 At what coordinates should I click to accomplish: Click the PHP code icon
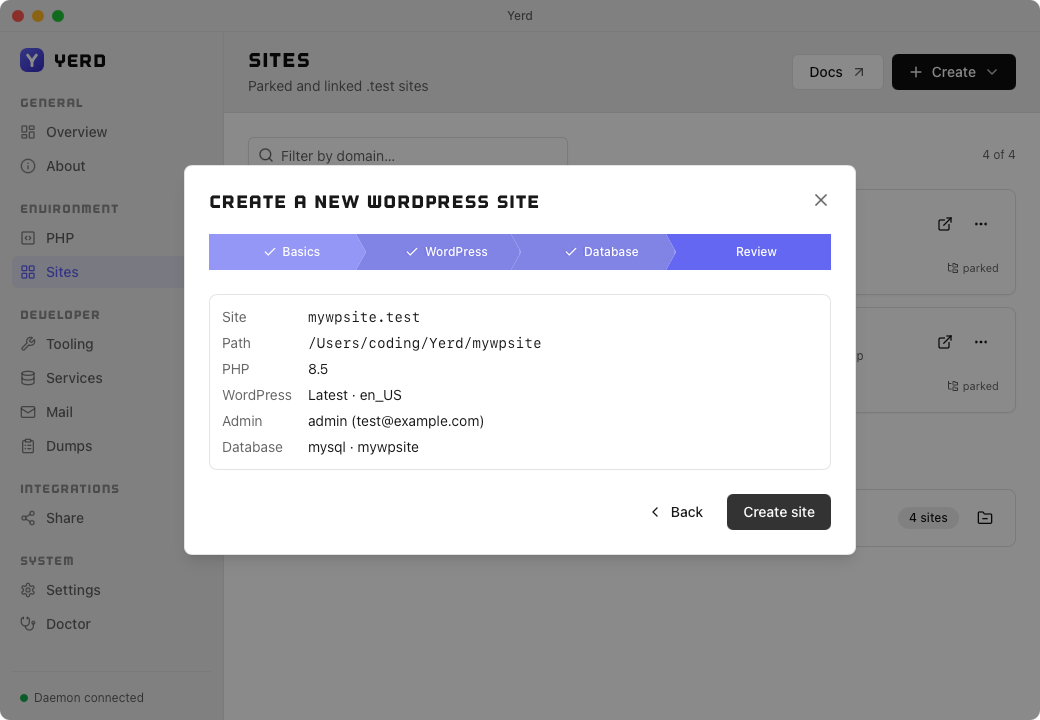click(x=28, y=238)
